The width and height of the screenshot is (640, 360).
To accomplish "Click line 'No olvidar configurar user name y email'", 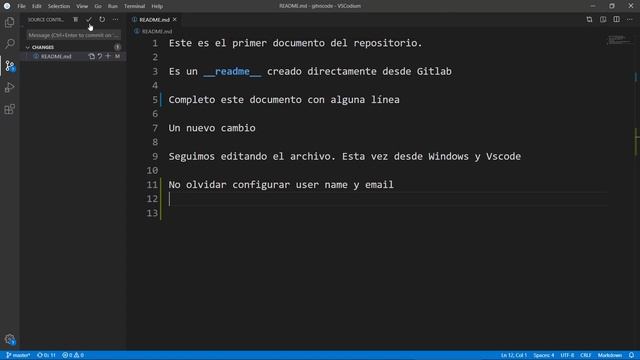I will click(281, 185).
